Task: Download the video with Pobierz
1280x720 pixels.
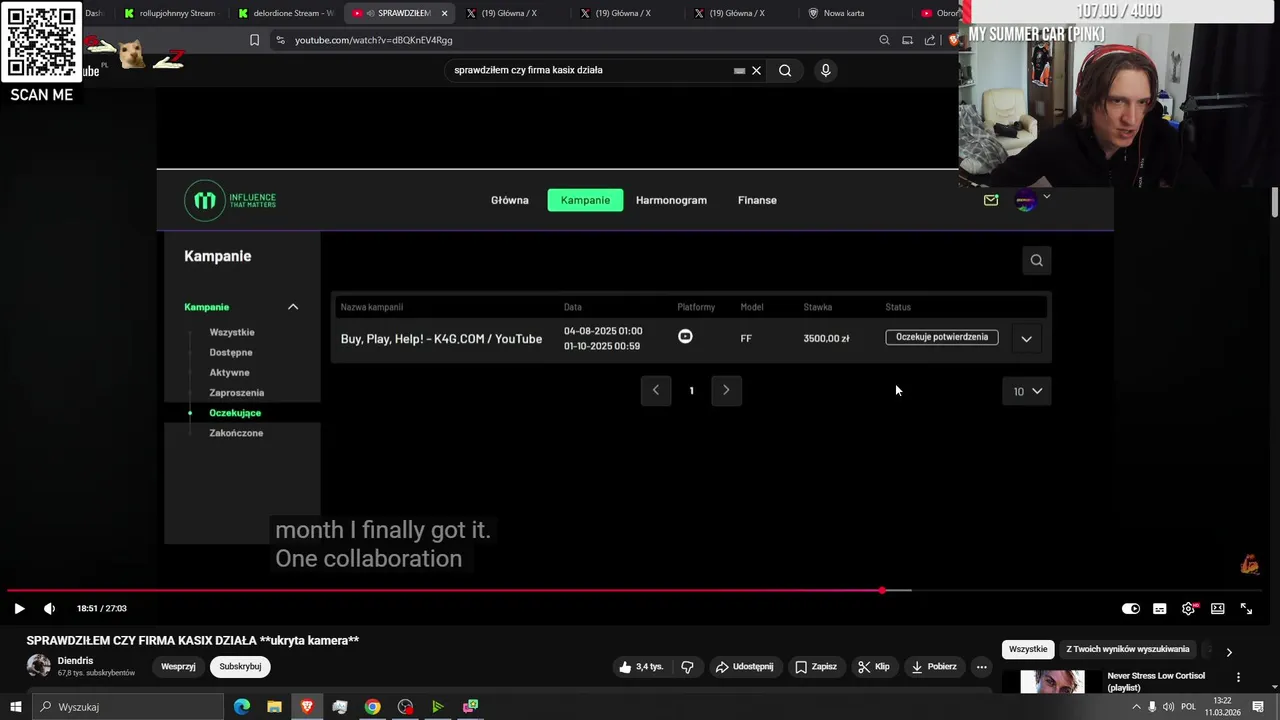Action: coord(933,667)
